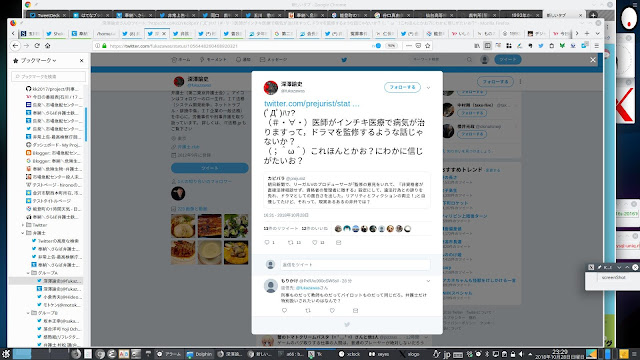Open options caret on もりかげ reply
Viewport: 640px width, 360px height.
[x=428, y=281]
